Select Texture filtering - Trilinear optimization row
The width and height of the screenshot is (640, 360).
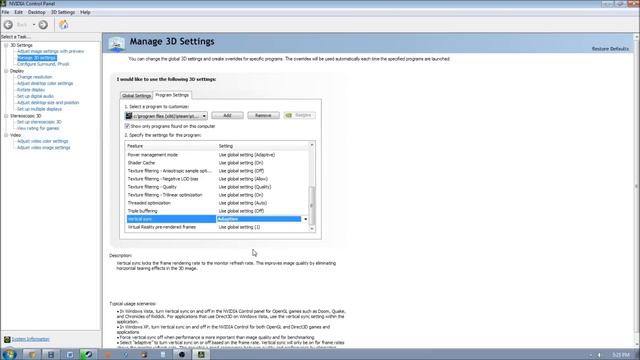click(218, 195)
